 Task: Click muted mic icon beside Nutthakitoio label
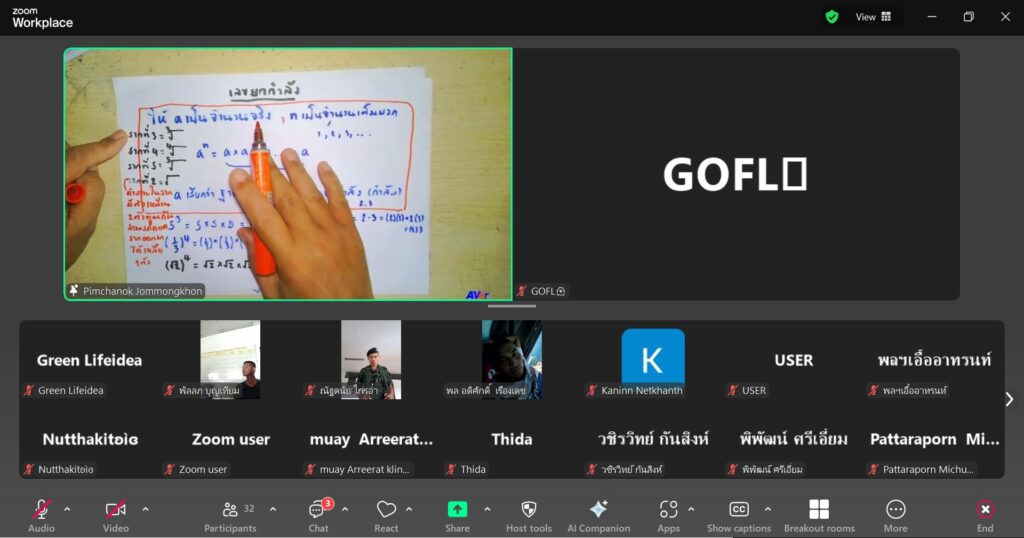coord(29,469)
